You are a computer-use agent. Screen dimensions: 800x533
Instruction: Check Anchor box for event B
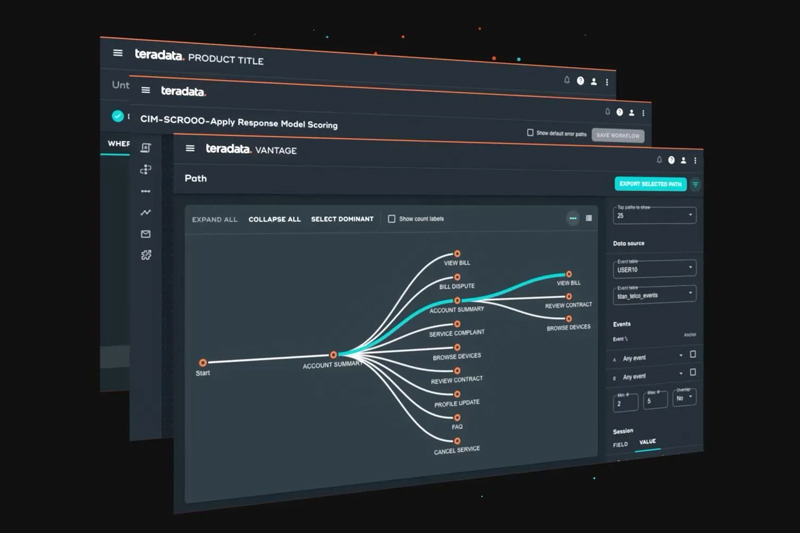(693, 372)
